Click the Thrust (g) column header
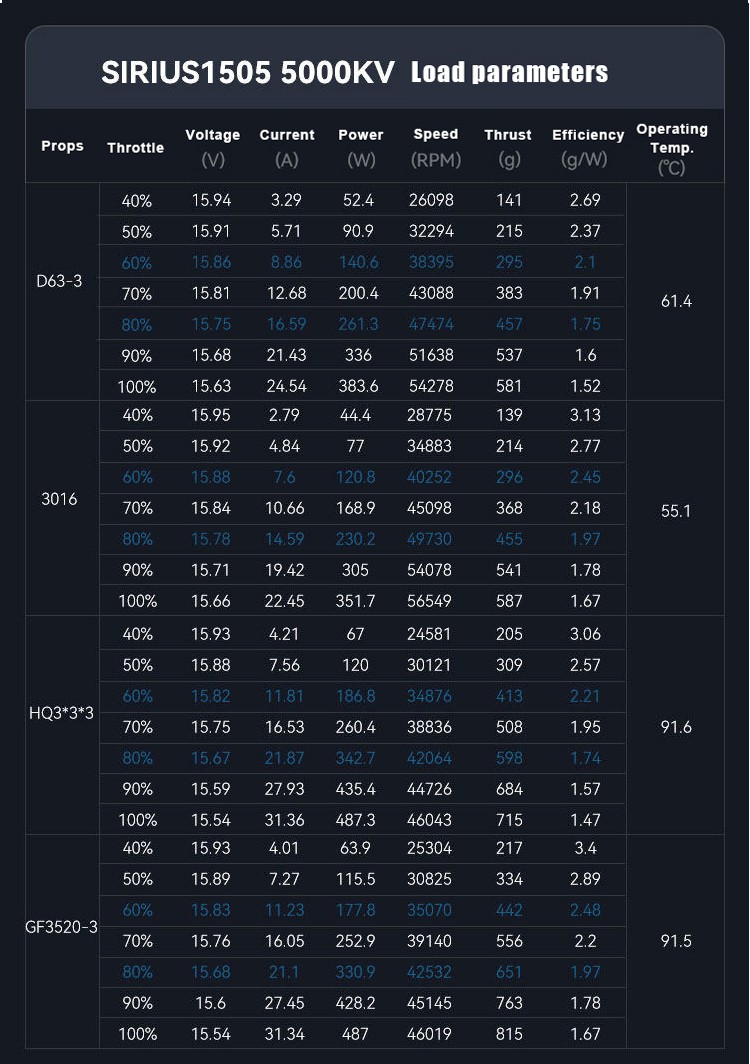The image size is (750, 1064). click(x=508, y=147)
